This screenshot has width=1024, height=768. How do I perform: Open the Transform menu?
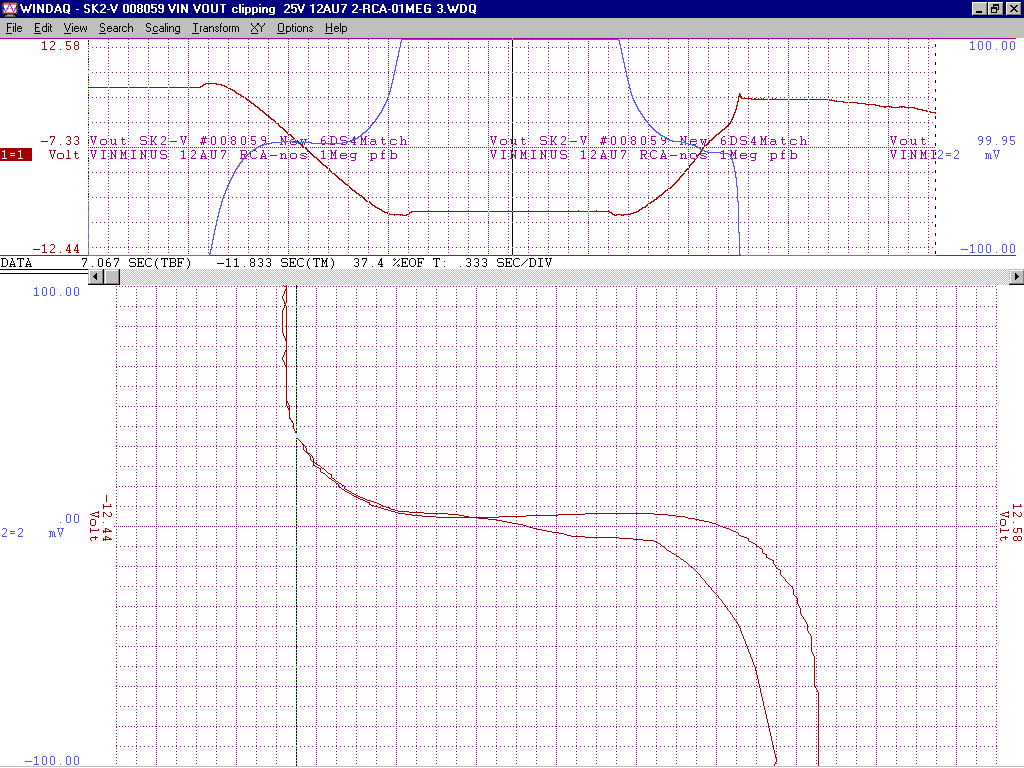tap(216, 28)
